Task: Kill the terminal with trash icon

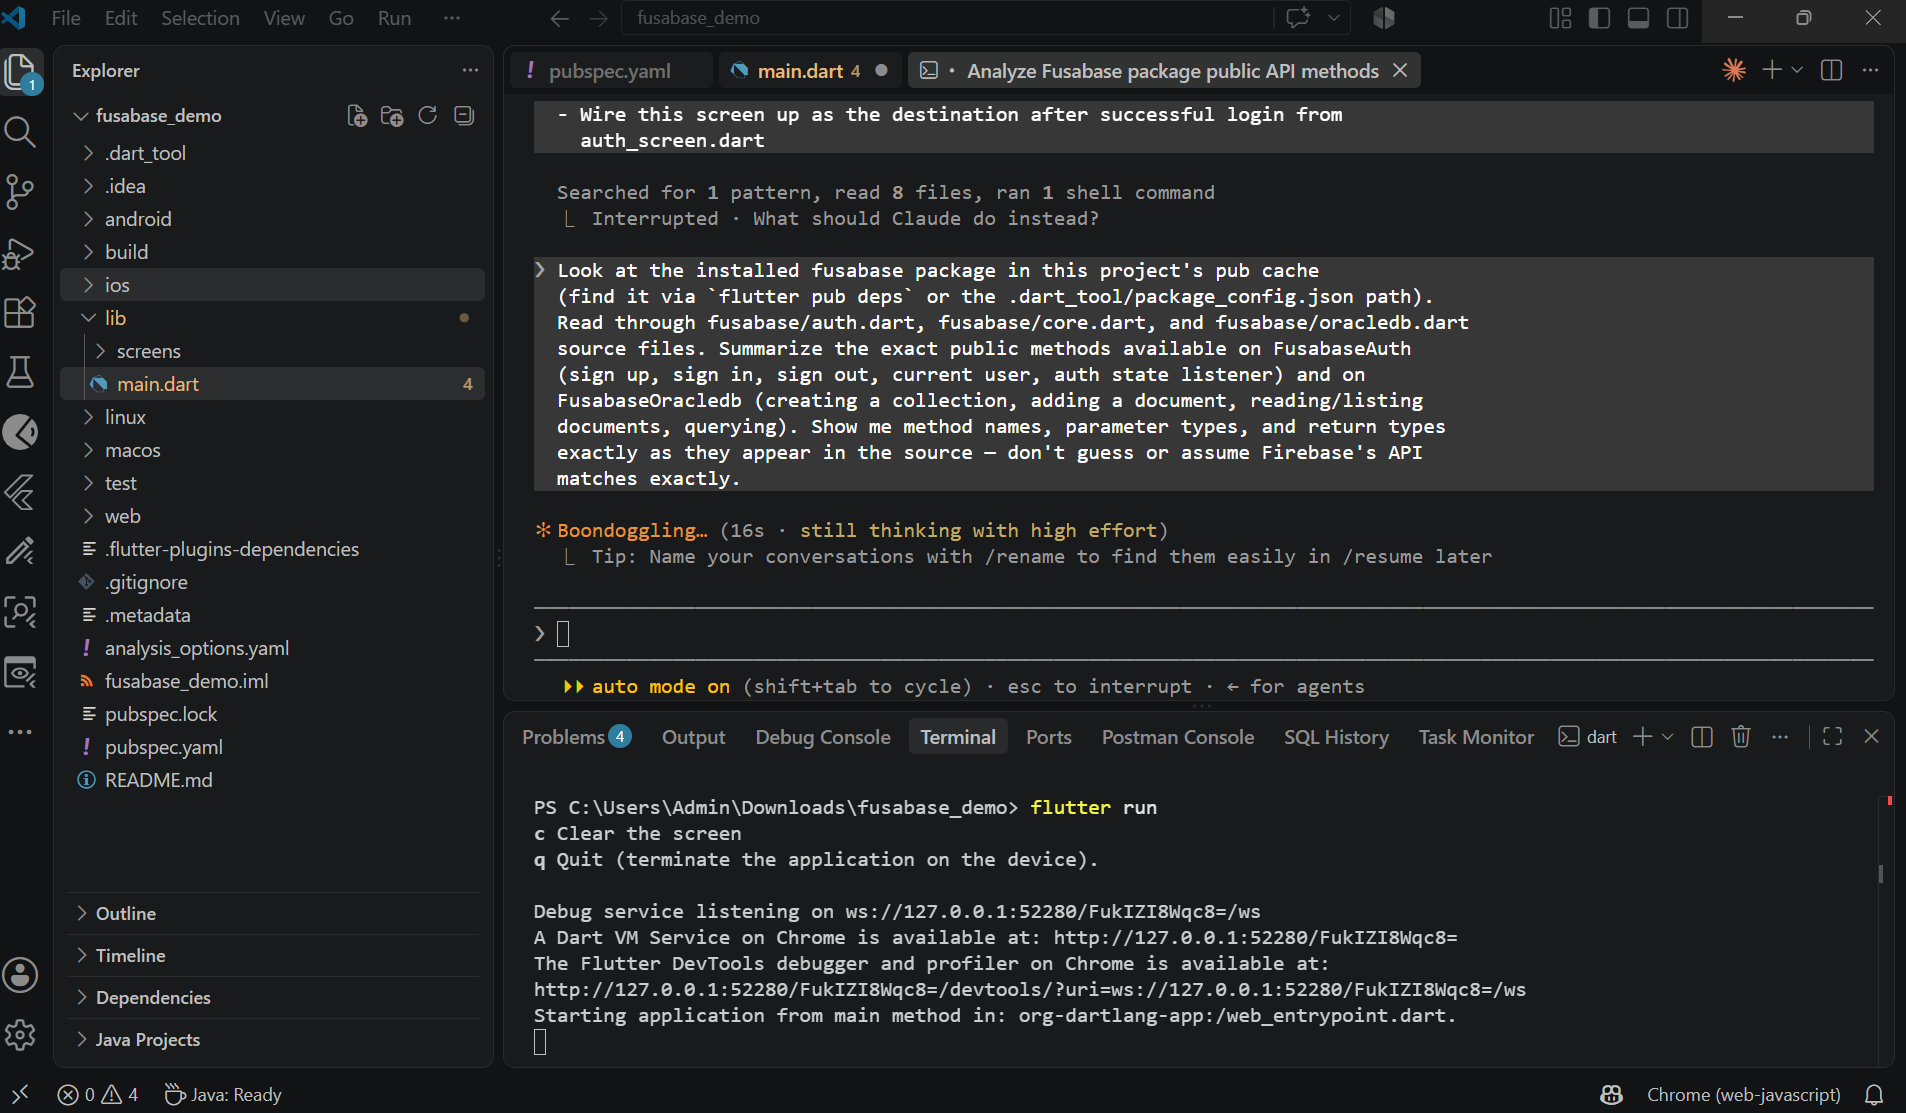Action: [x=1741, y=737]
